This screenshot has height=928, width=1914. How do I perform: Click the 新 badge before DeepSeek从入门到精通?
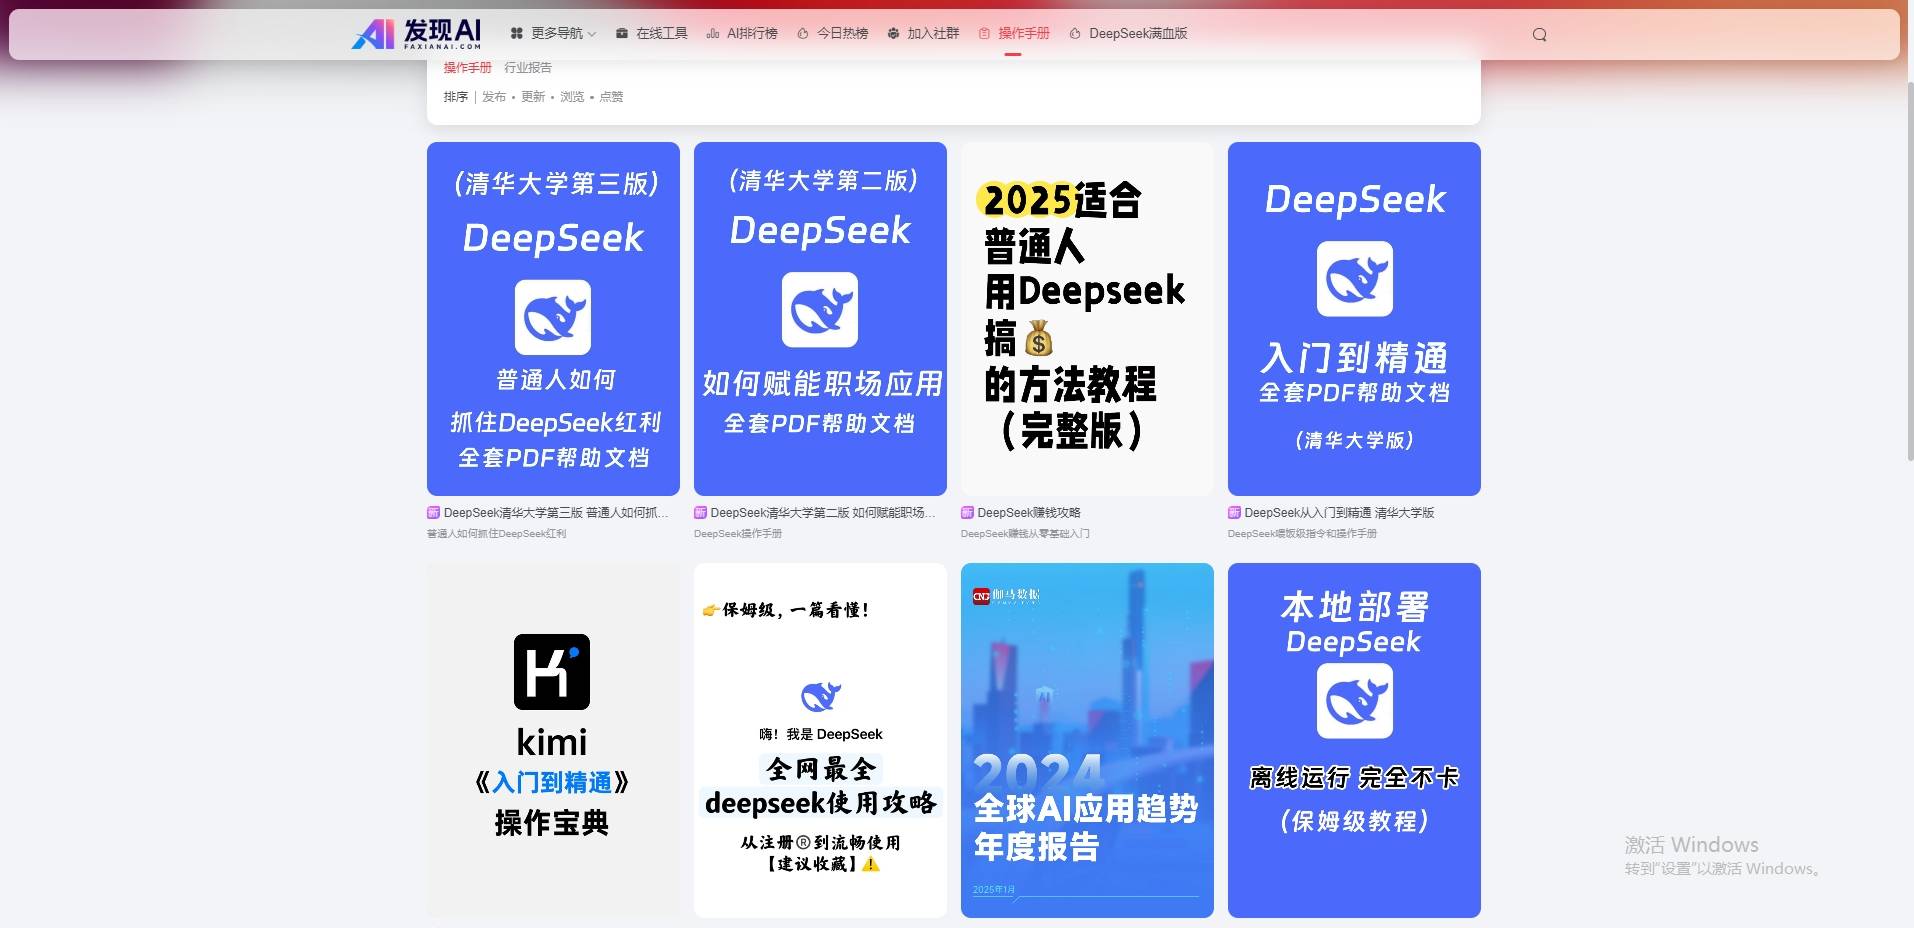[1234, 512]
